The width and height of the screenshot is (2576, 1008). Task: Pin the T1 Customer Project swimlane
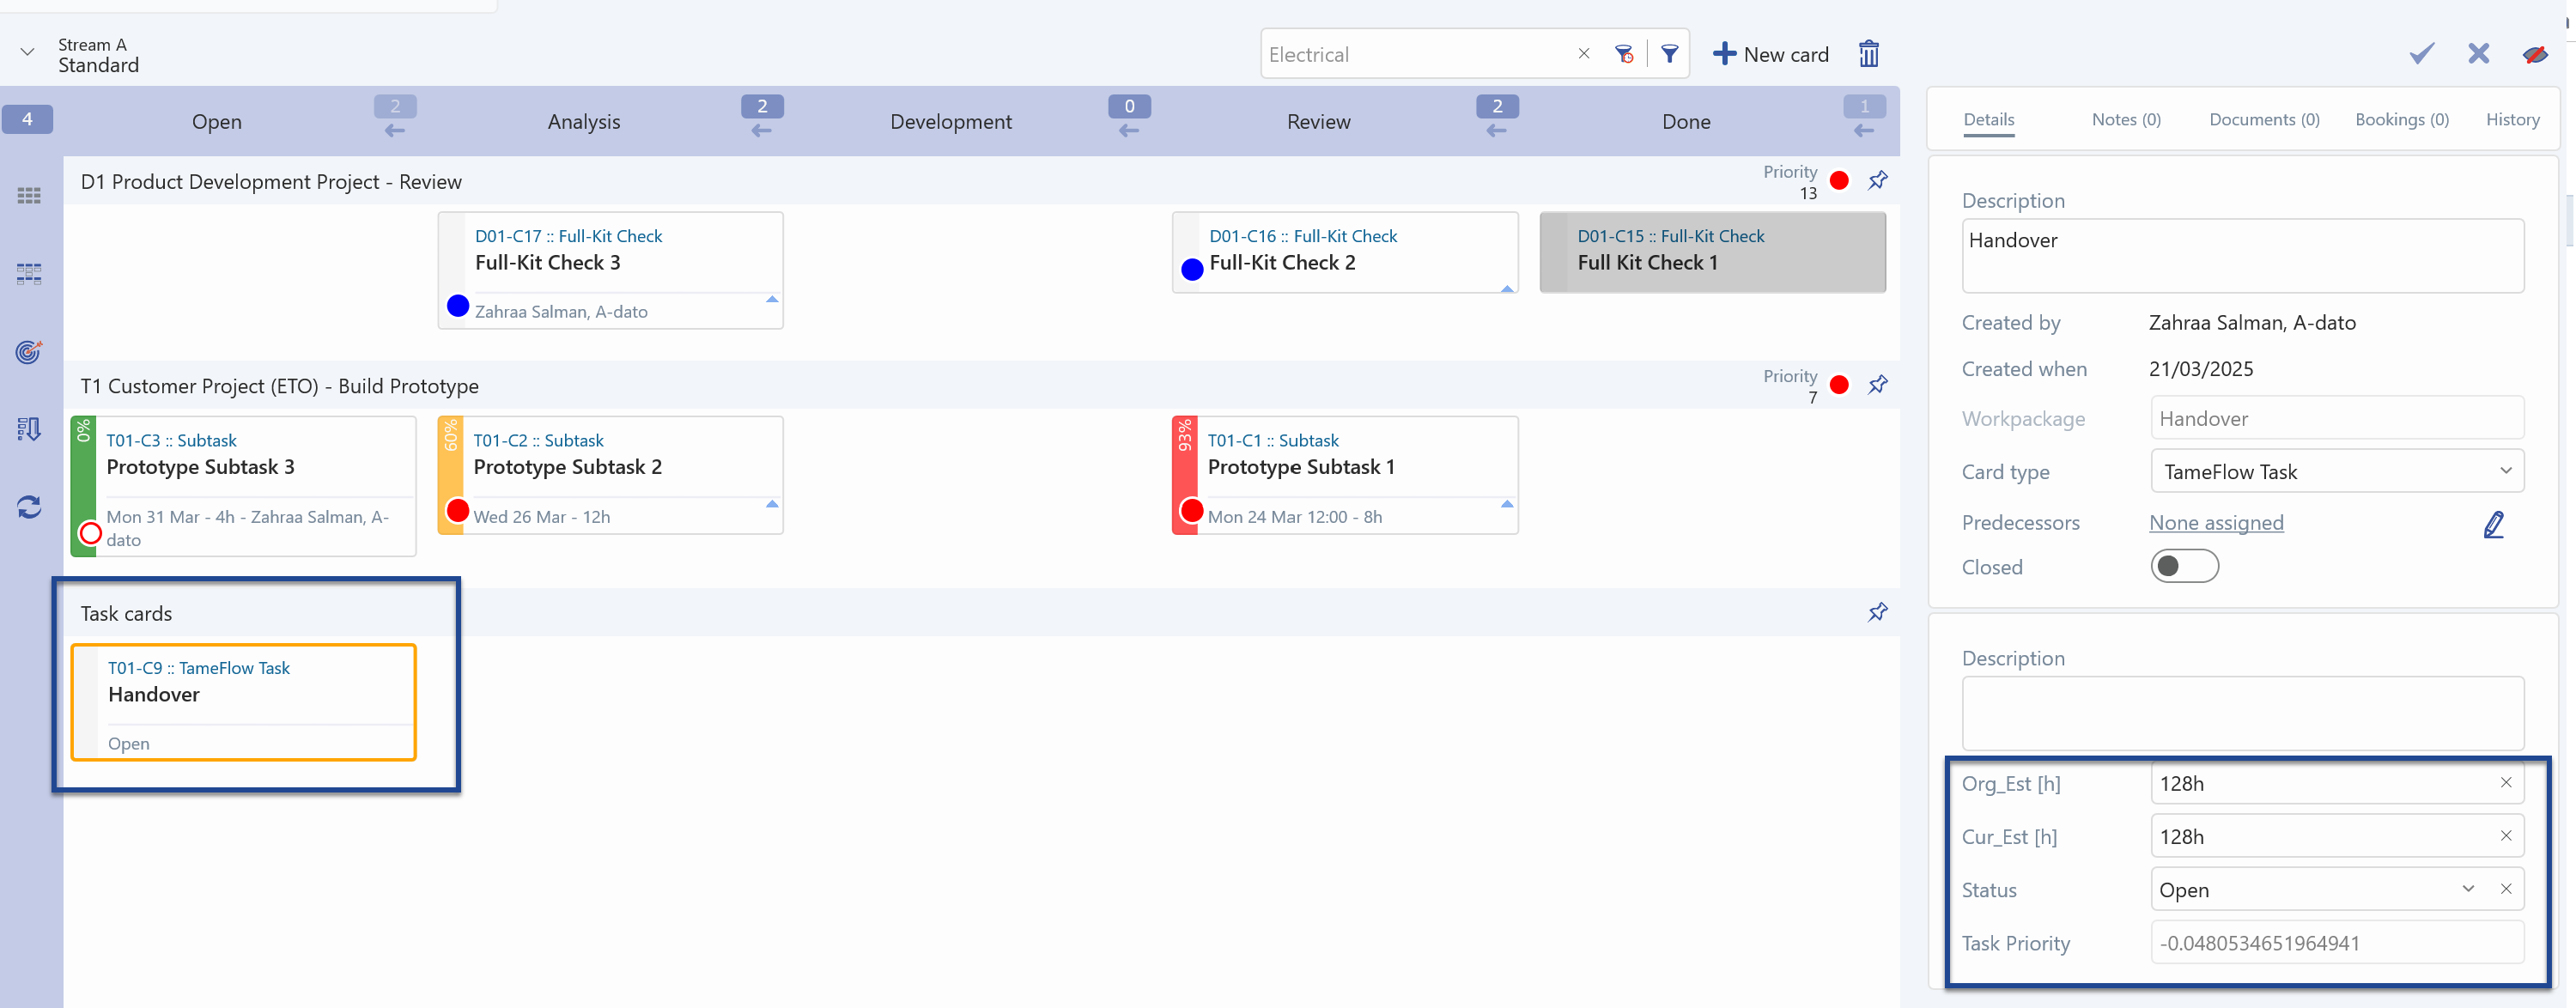click(x=1878, y=384)
